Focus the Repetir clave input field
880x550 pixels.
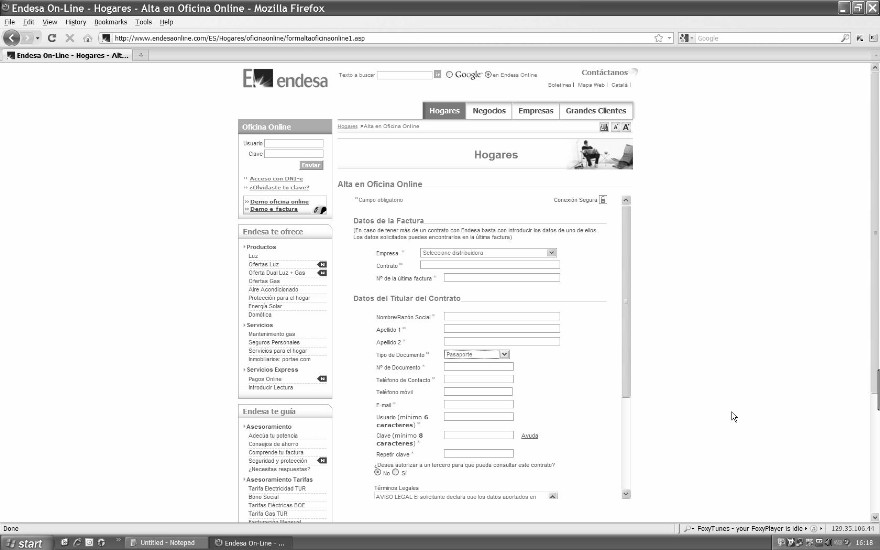coord(479,453)
